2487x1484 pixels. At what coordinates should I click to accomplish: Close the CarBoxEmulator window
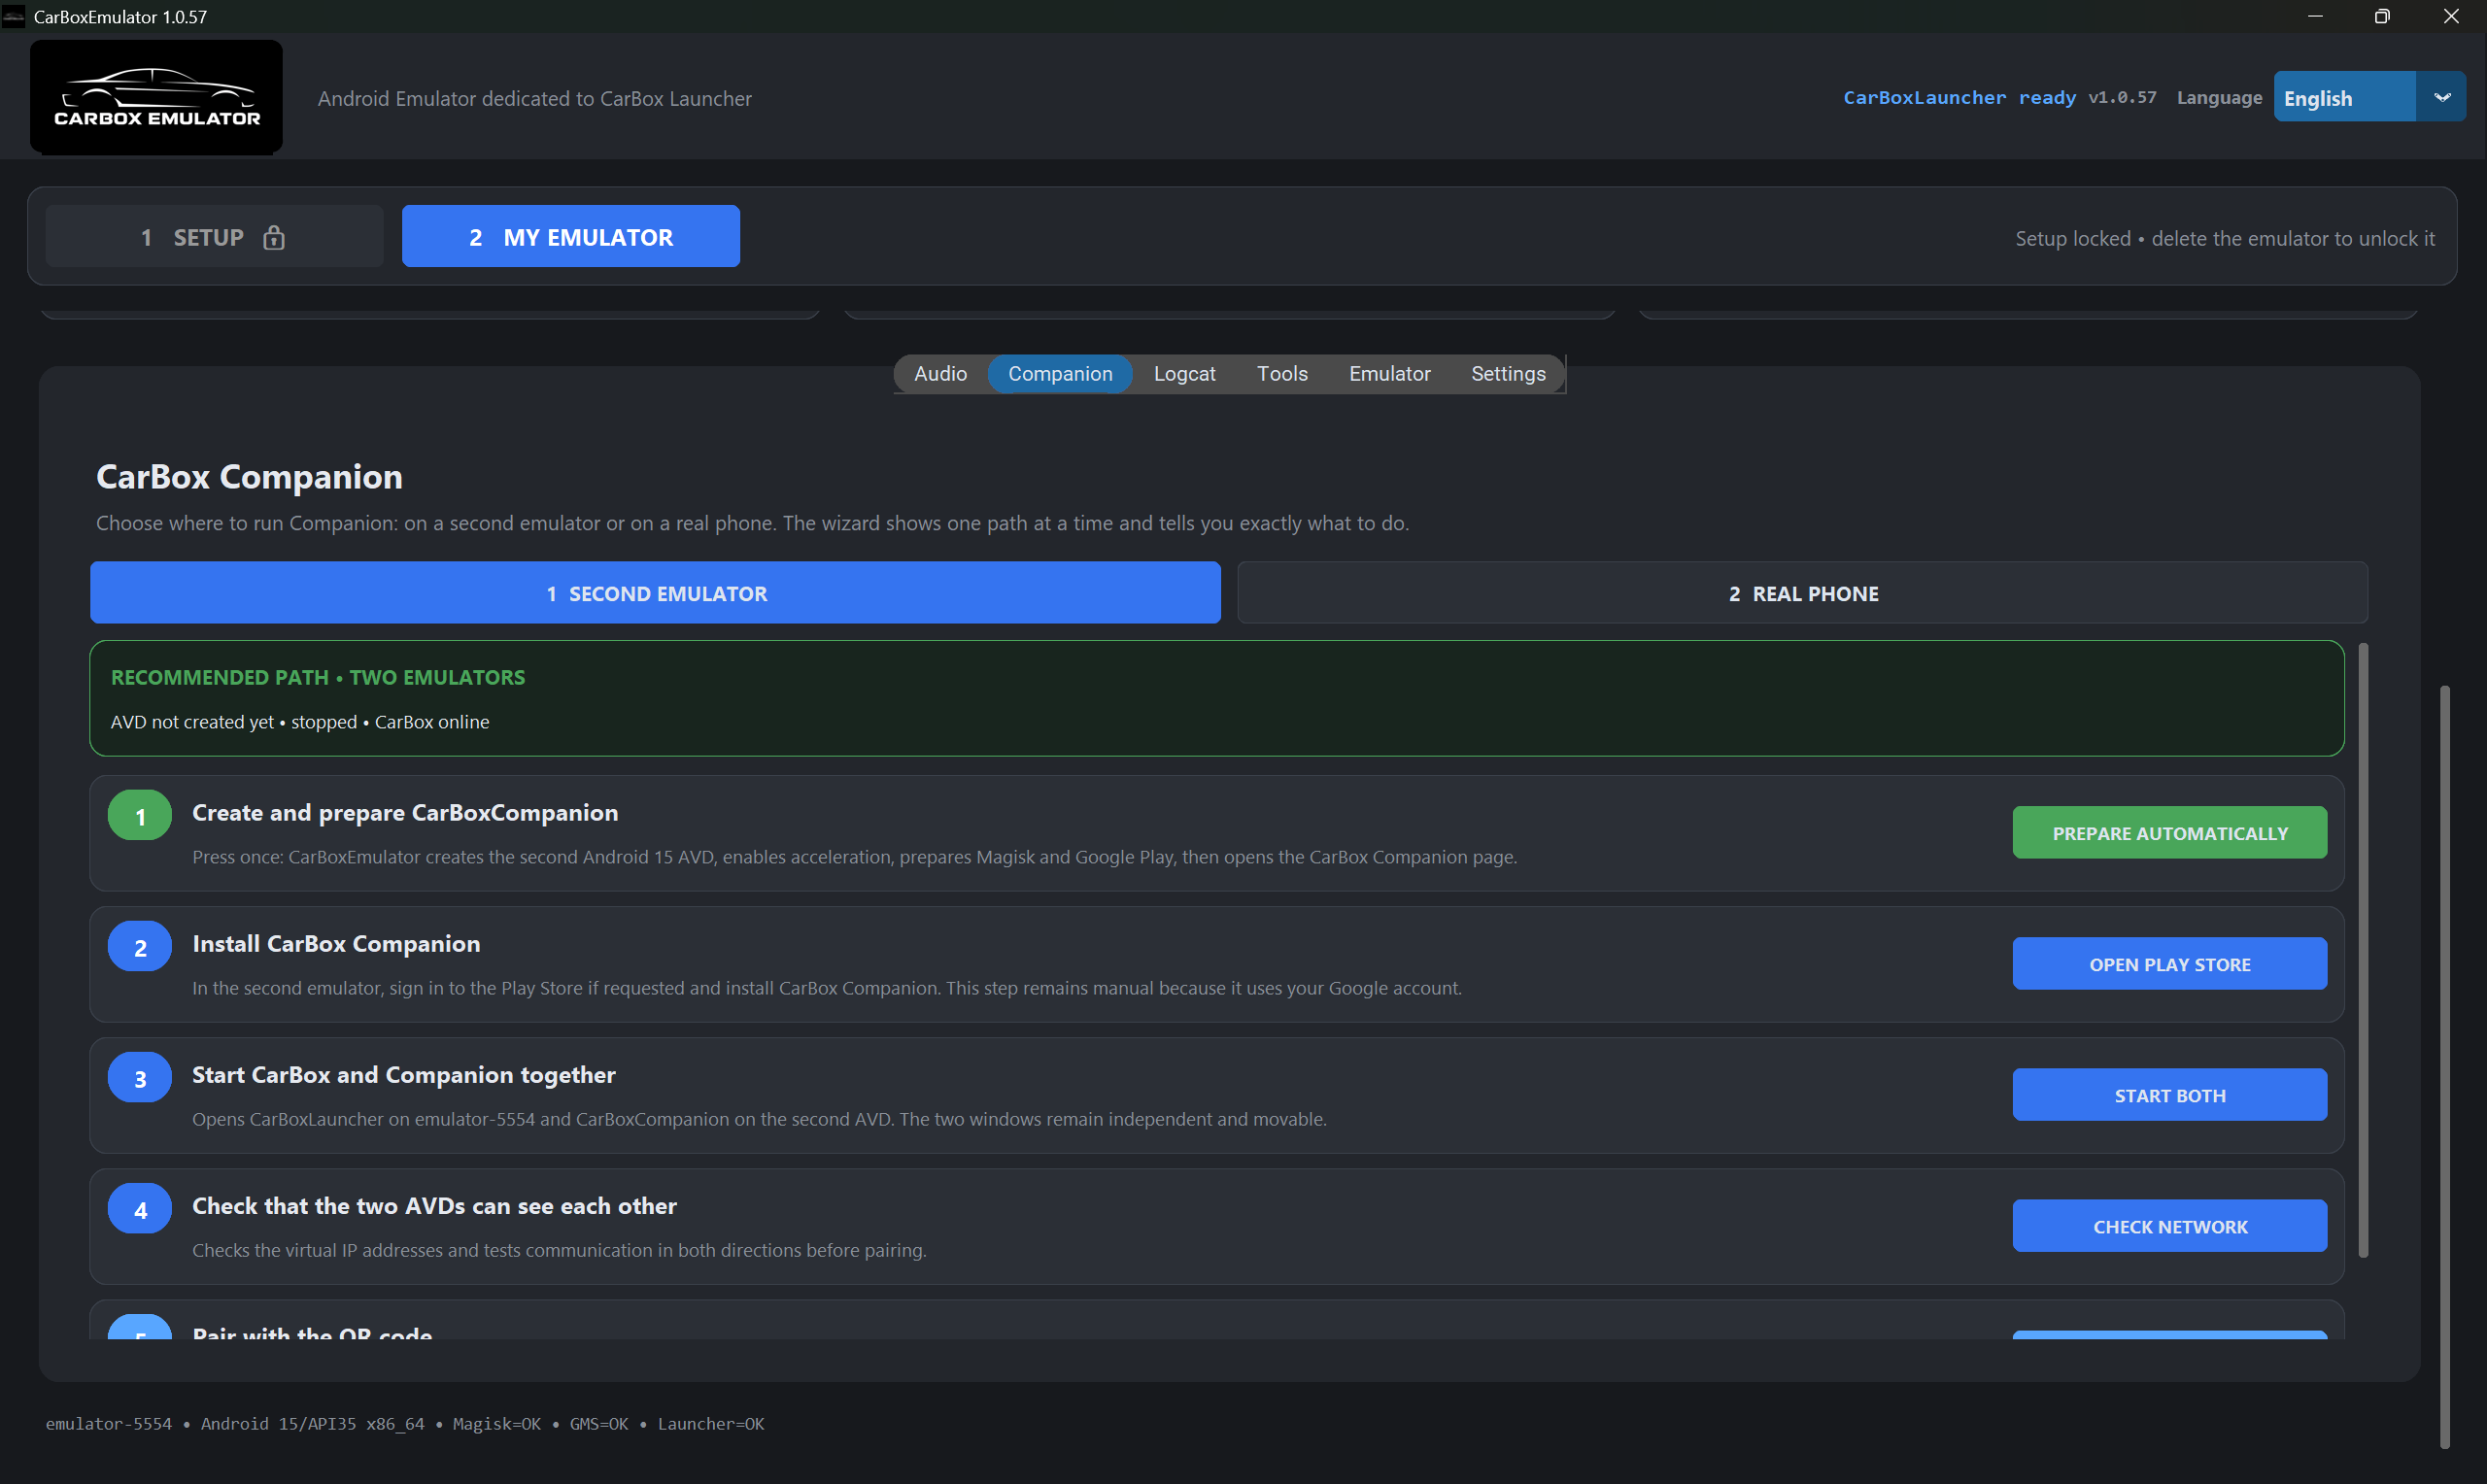pos(2452,16)
